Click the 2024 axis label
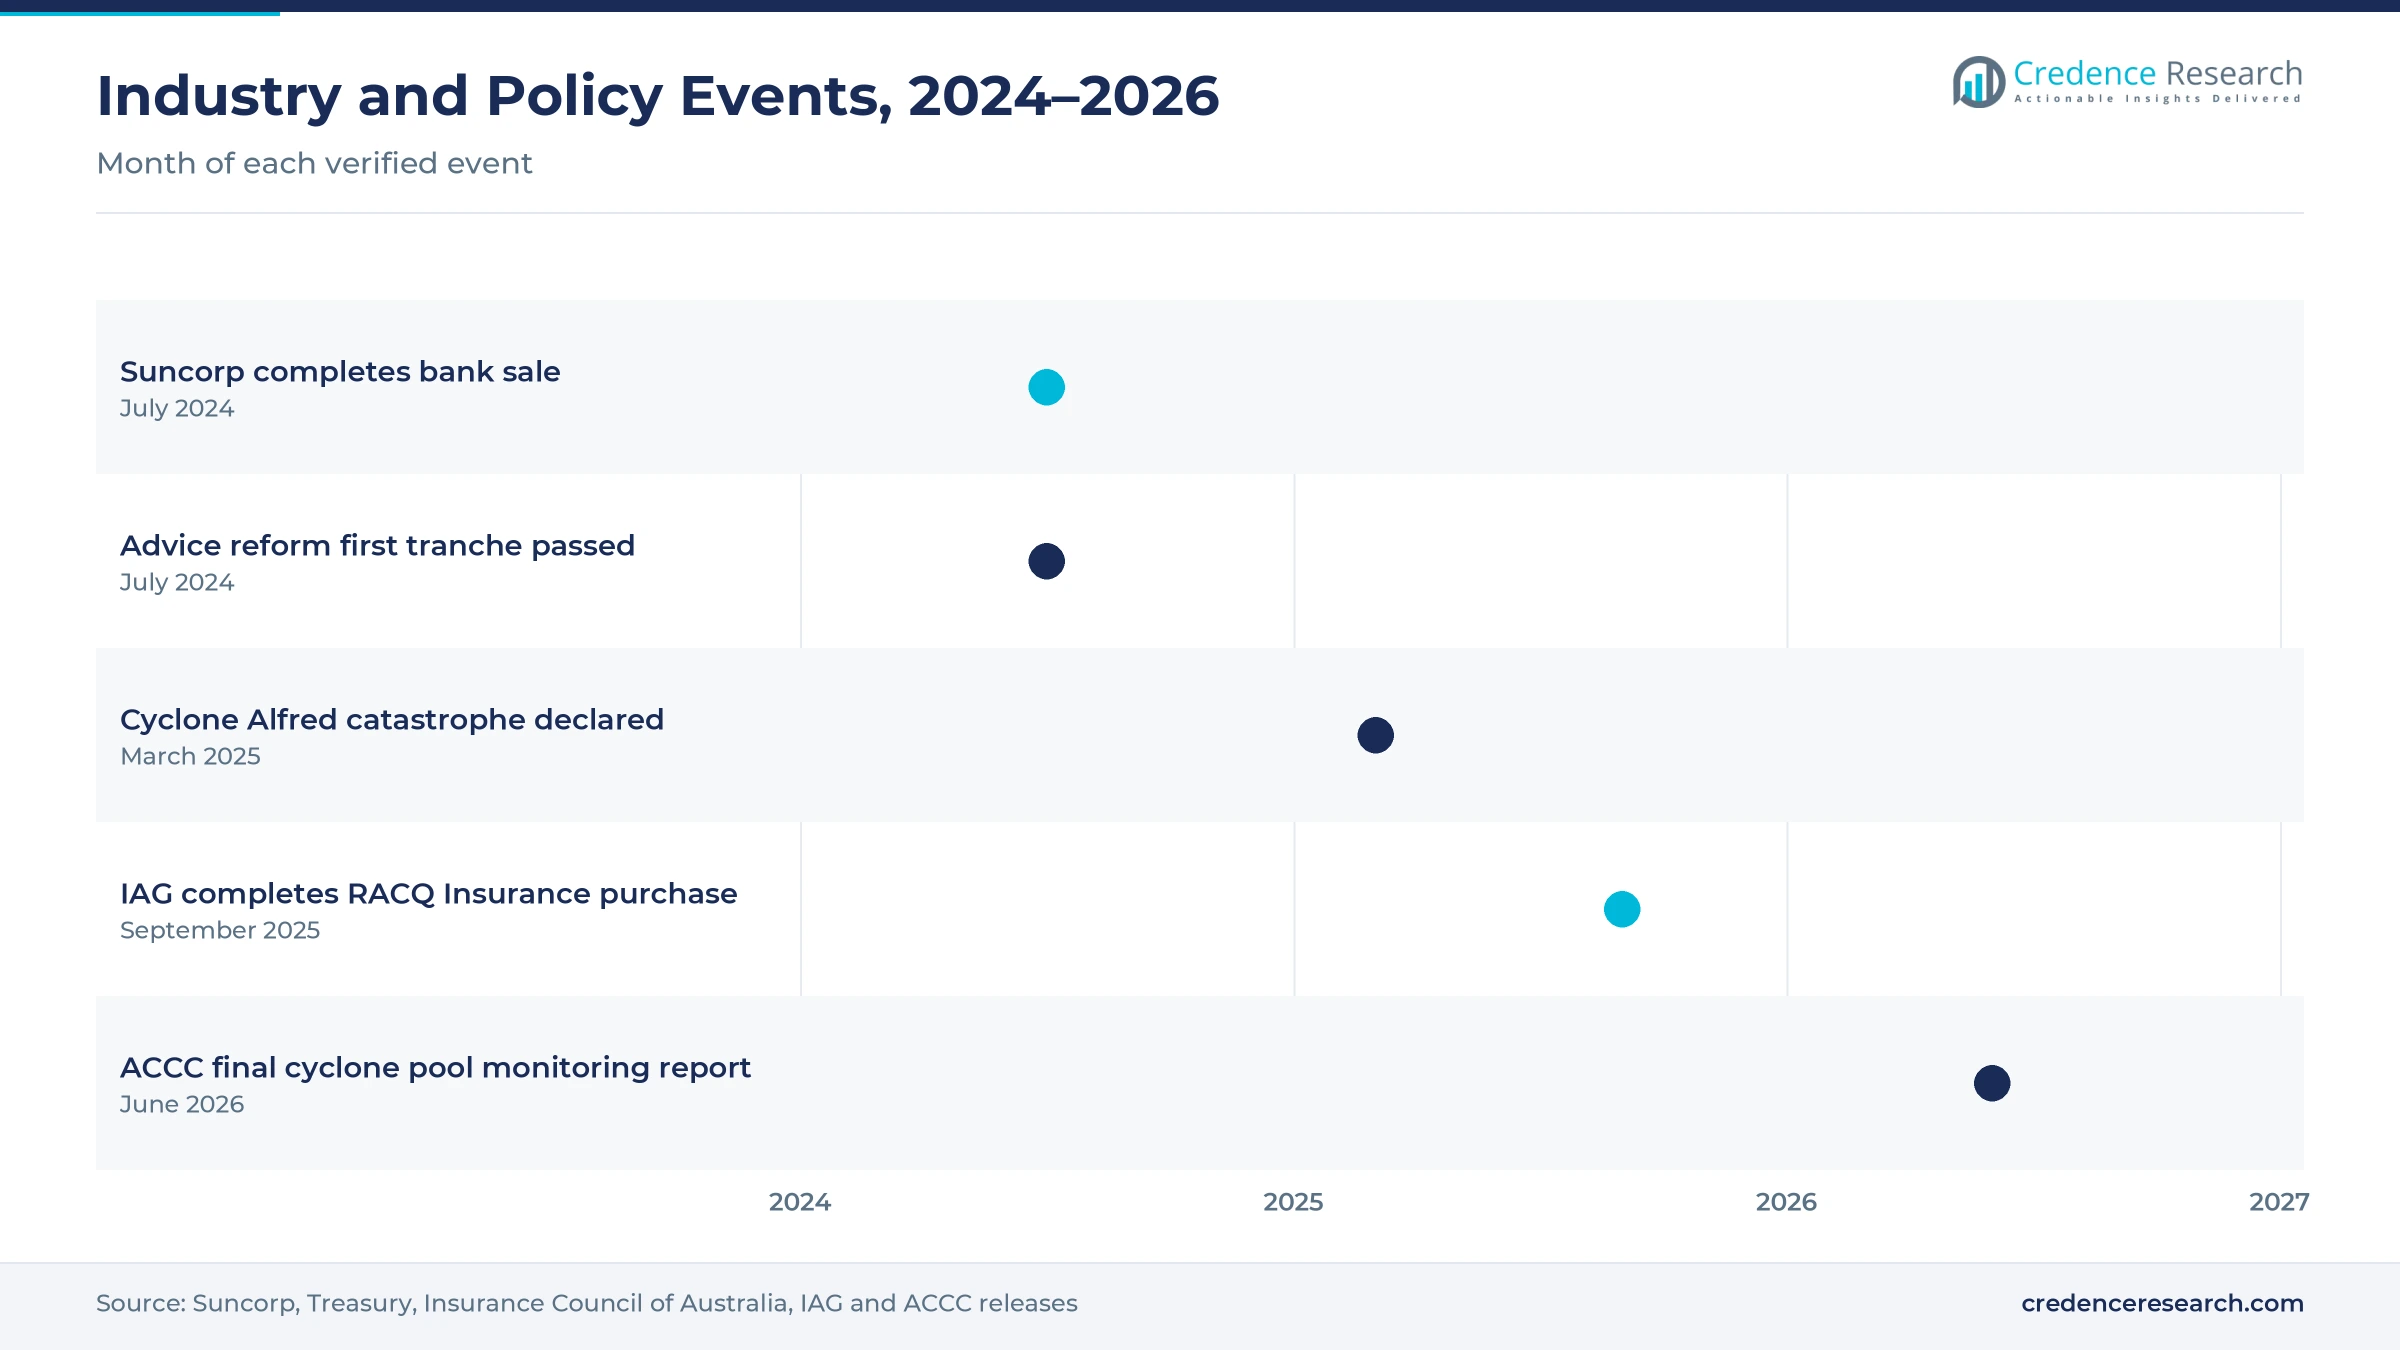The image size is (2400, 1350). (x=800, y=1202)
